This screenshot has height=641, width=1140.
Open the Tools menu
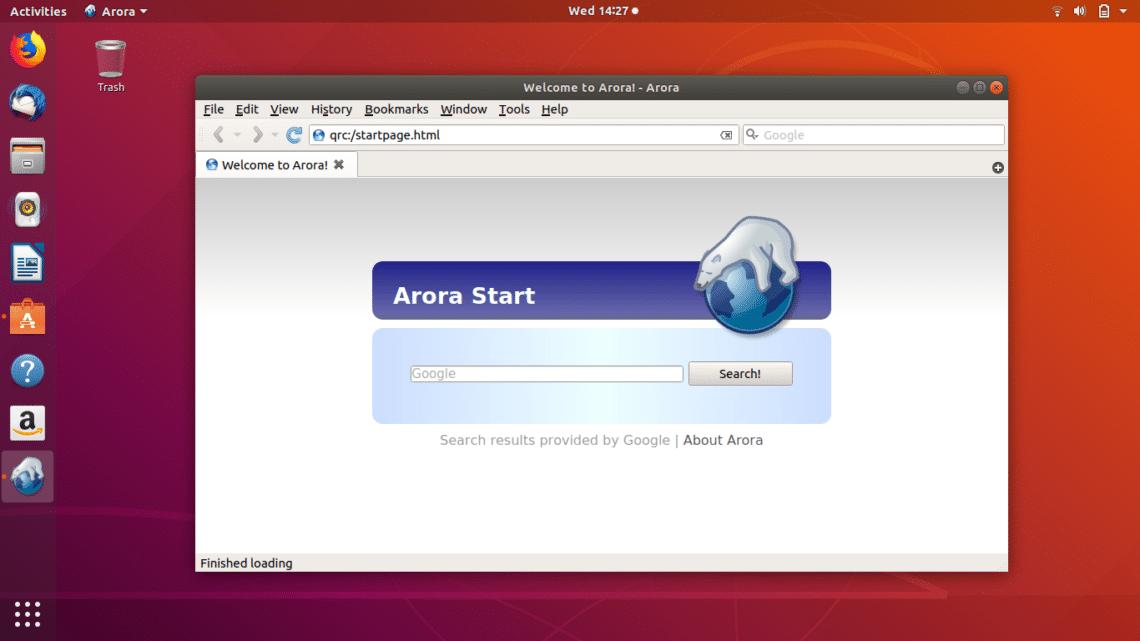pyautogui.click(x=514, y=110)
